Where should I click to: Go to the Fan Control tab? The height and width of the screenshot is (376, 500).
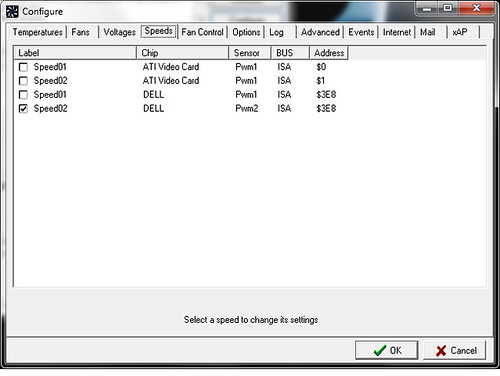coord(202,32)
